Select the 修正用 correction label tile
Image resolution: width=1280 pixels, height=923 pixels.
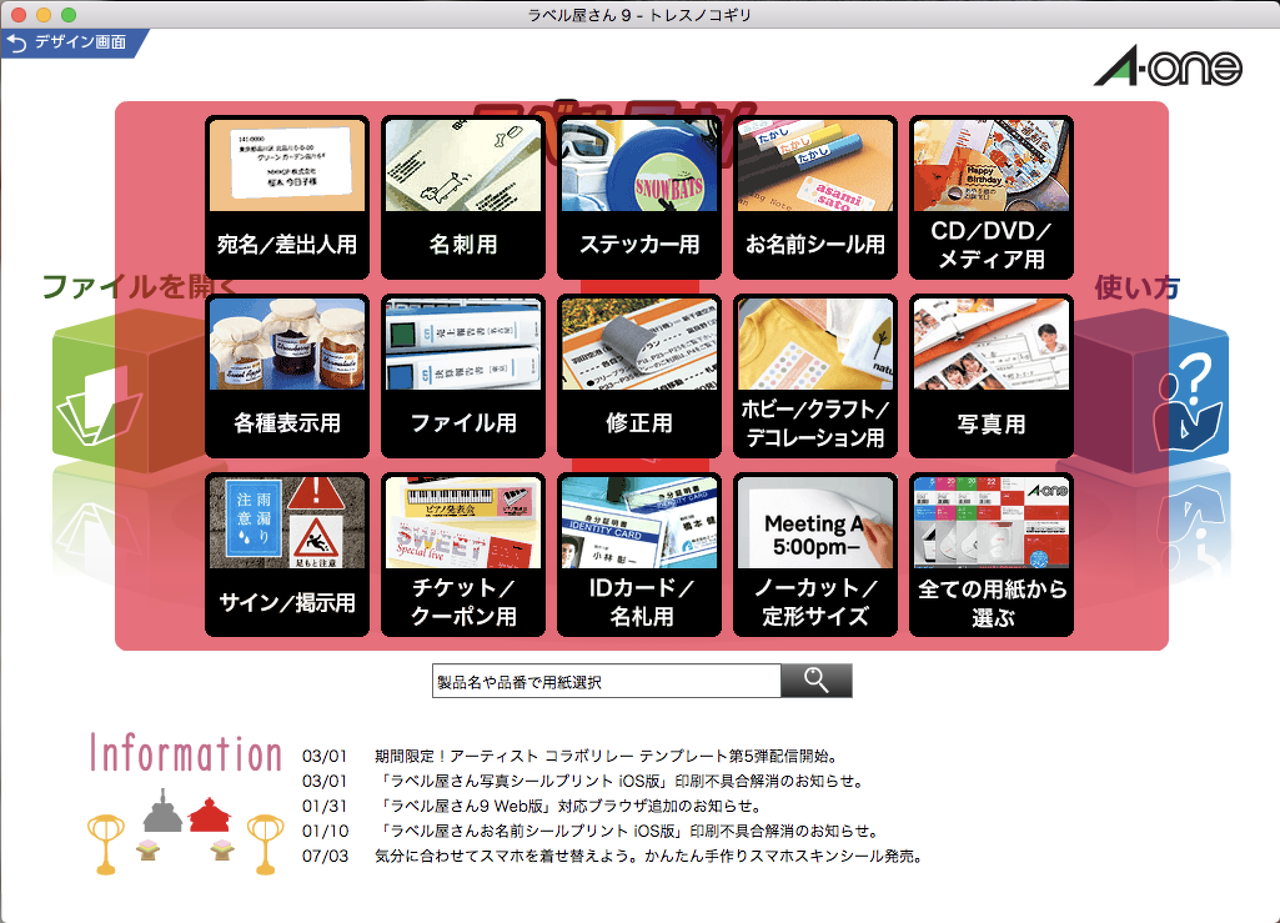pos(639,376)
